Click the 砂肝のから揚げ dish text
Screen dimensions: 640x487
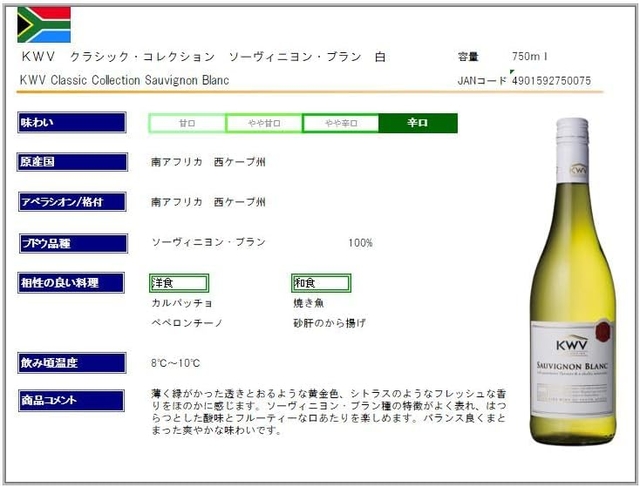[329, 323]
